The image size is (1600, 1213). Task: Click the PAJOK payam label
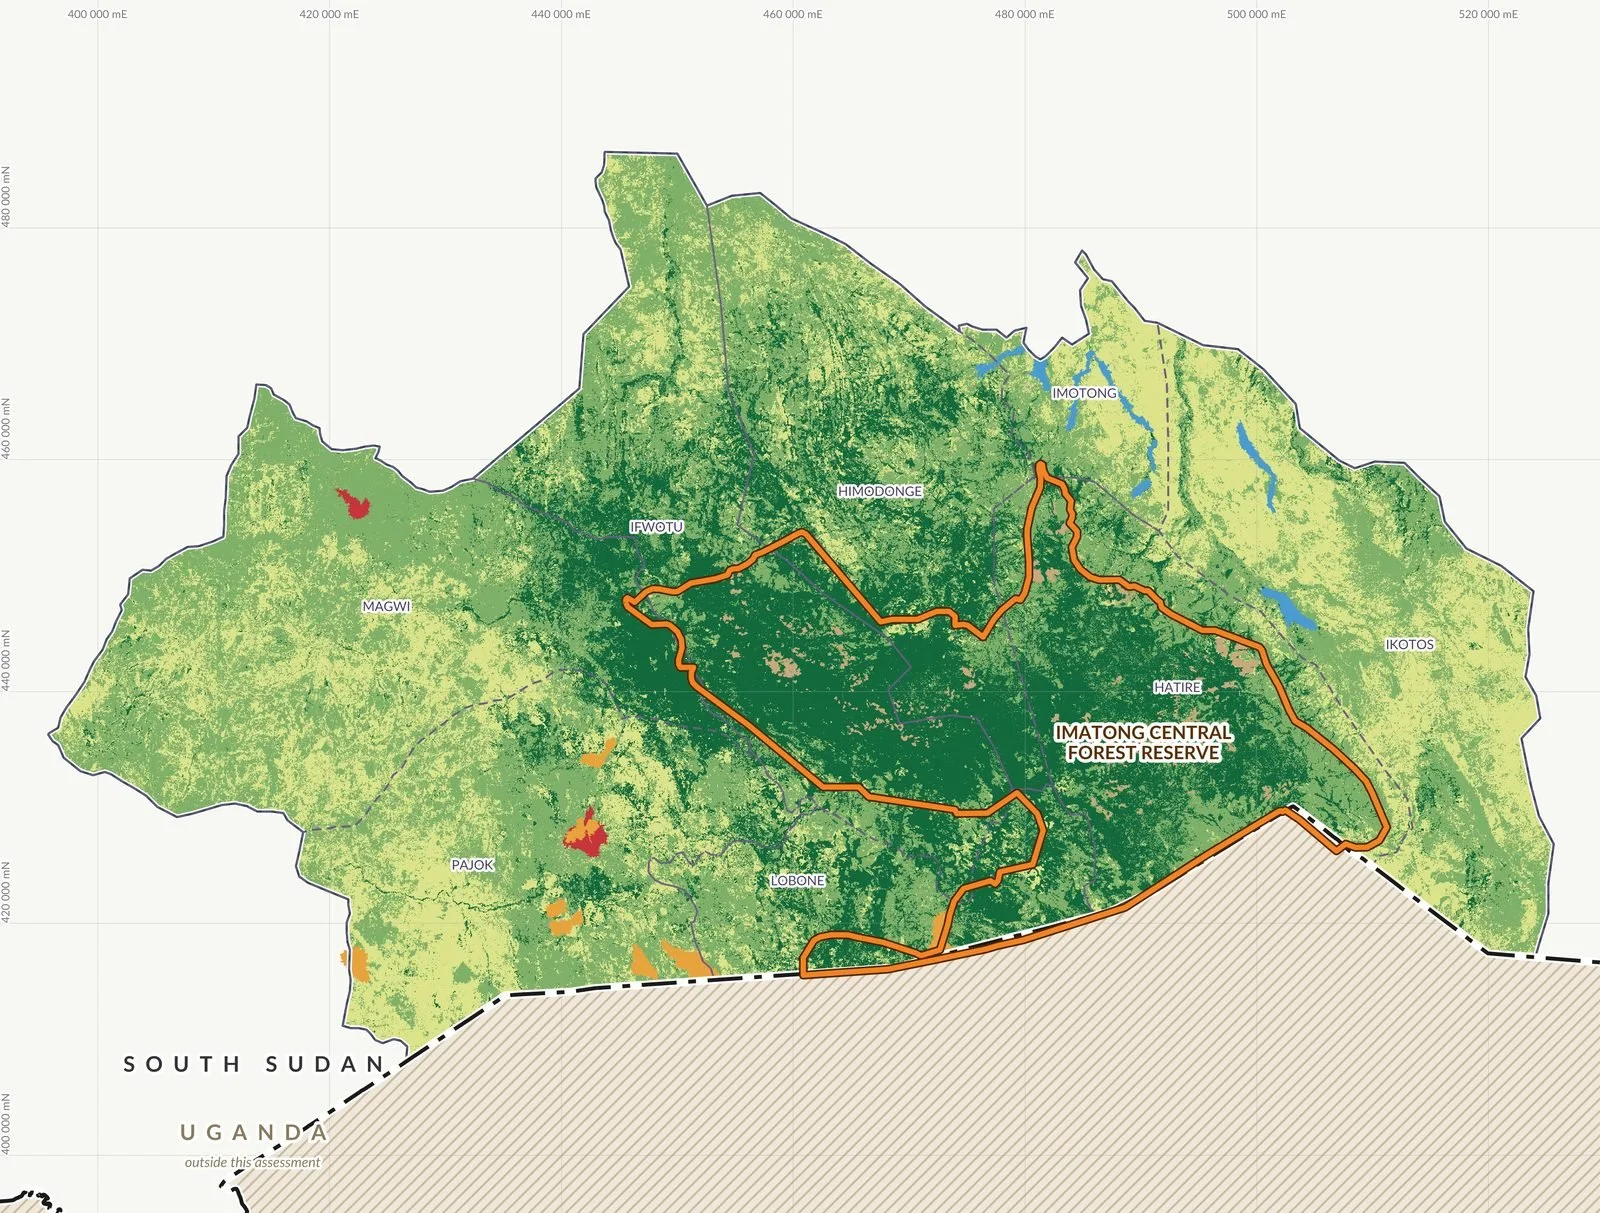point(472,865)
